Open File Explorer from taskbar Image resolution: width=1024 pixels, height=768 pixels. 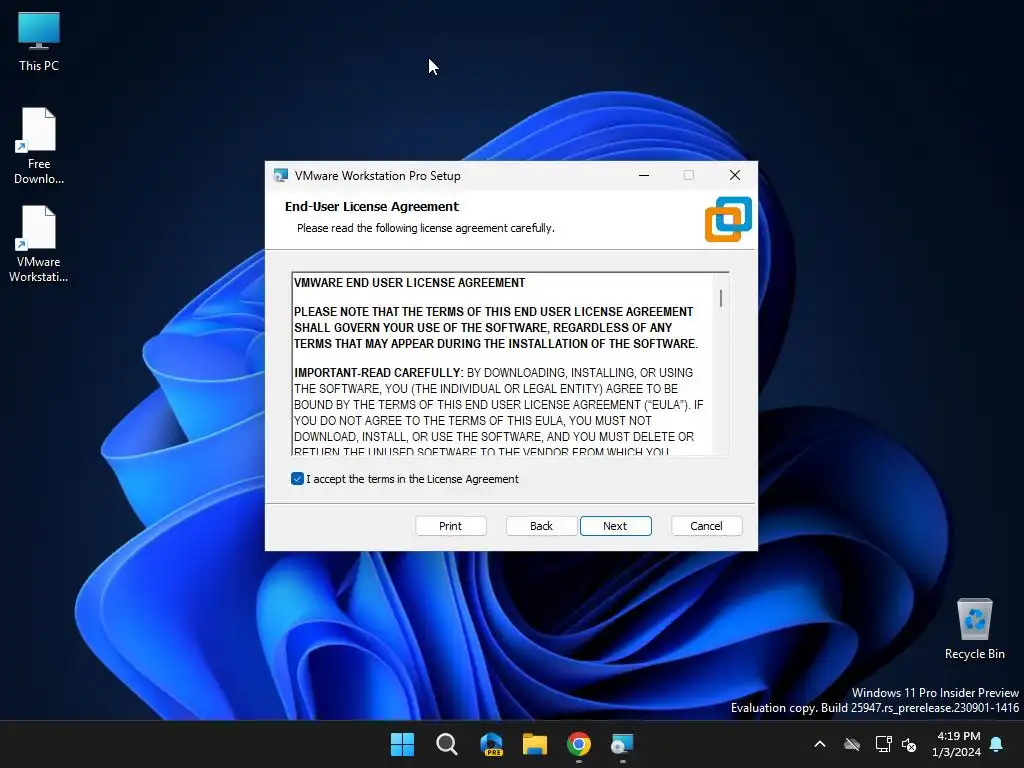click(x=535, y=744)
